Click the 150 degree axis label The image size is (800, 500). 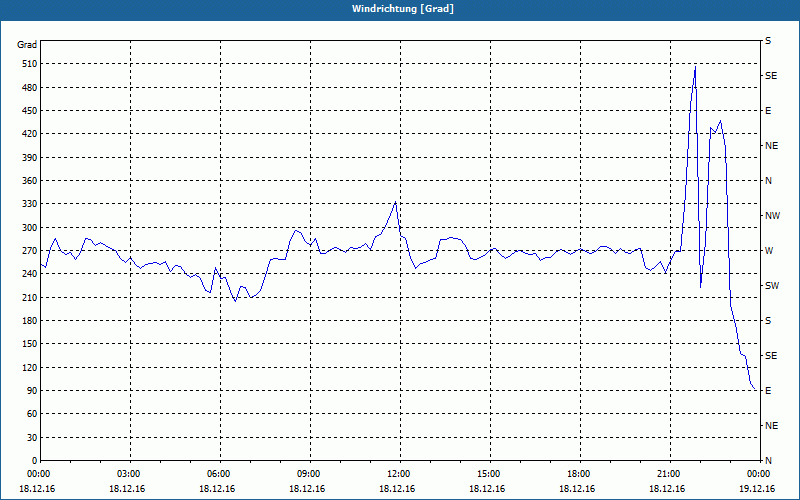point(30,344)
